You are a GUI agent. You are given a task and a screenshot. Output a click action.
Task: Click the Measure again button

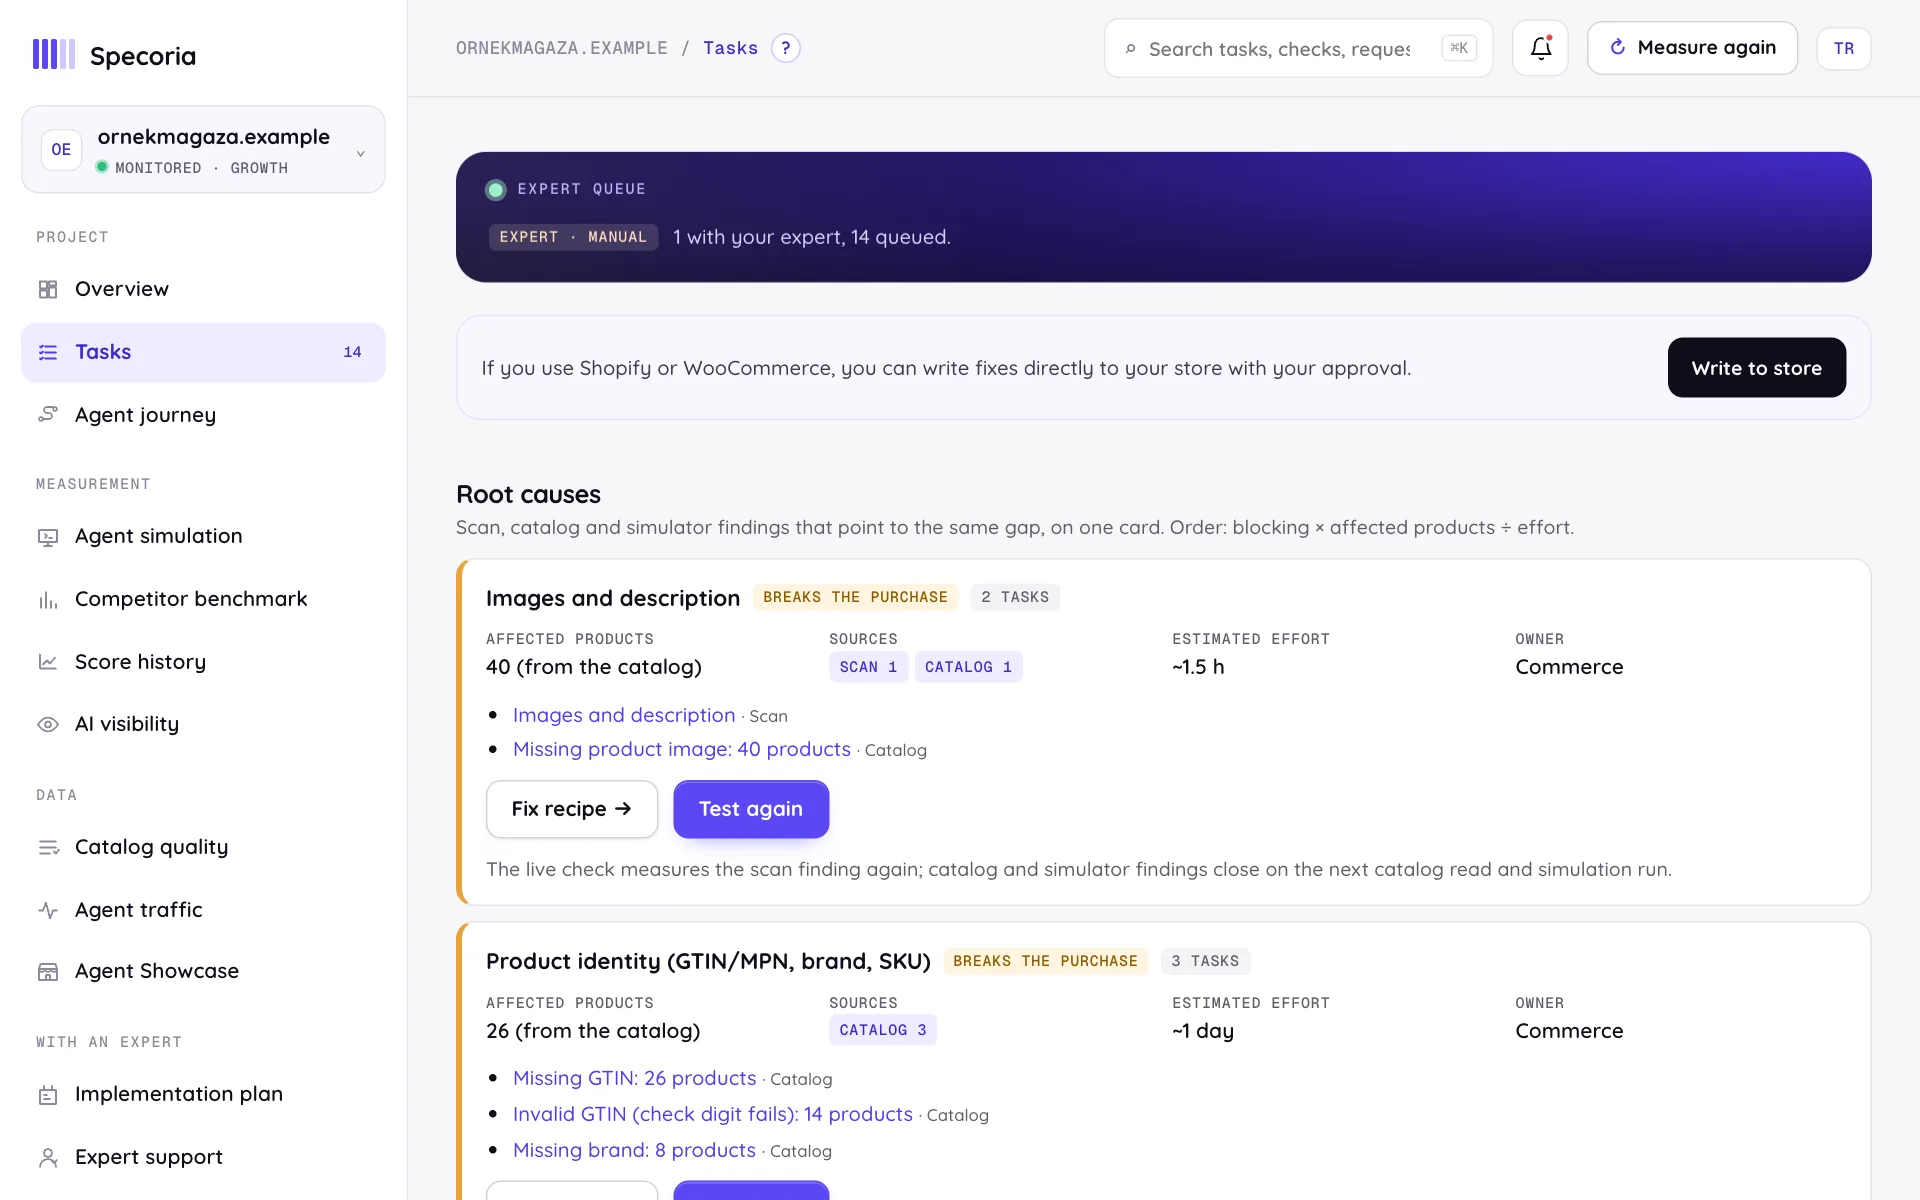[1692, 48]
